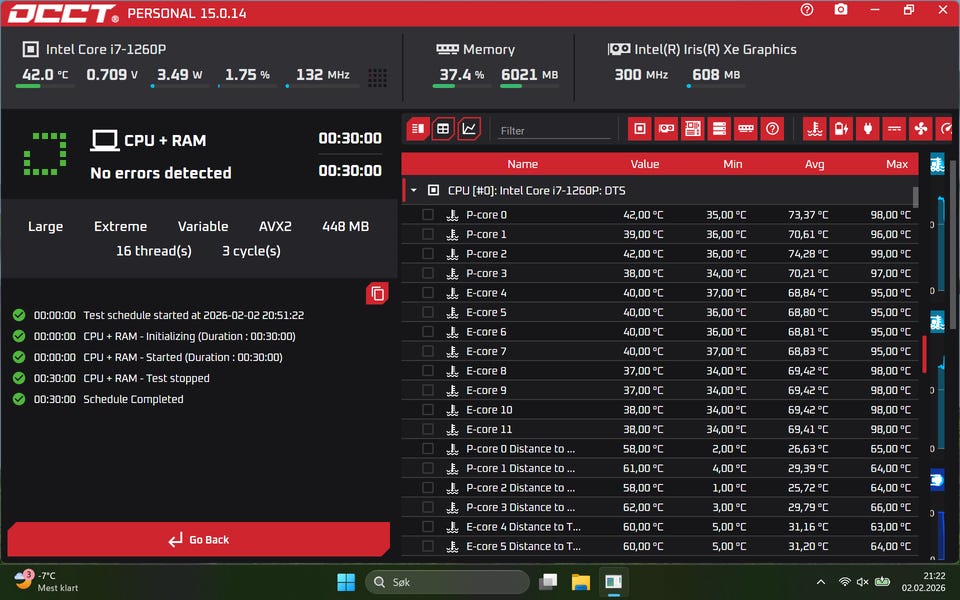Click the Intel Core i7-1260P CPU chip icon
This screenshot has height=600, width=960.
(31, 50)
